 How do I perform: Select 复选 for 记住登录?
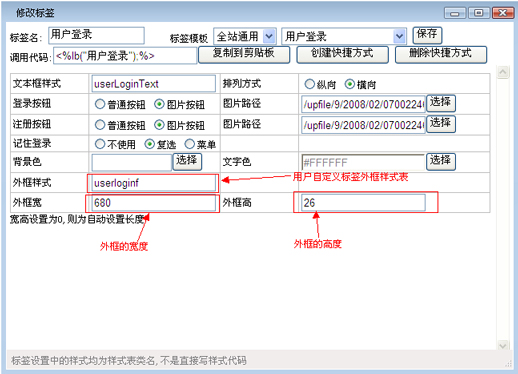(149, 144)
